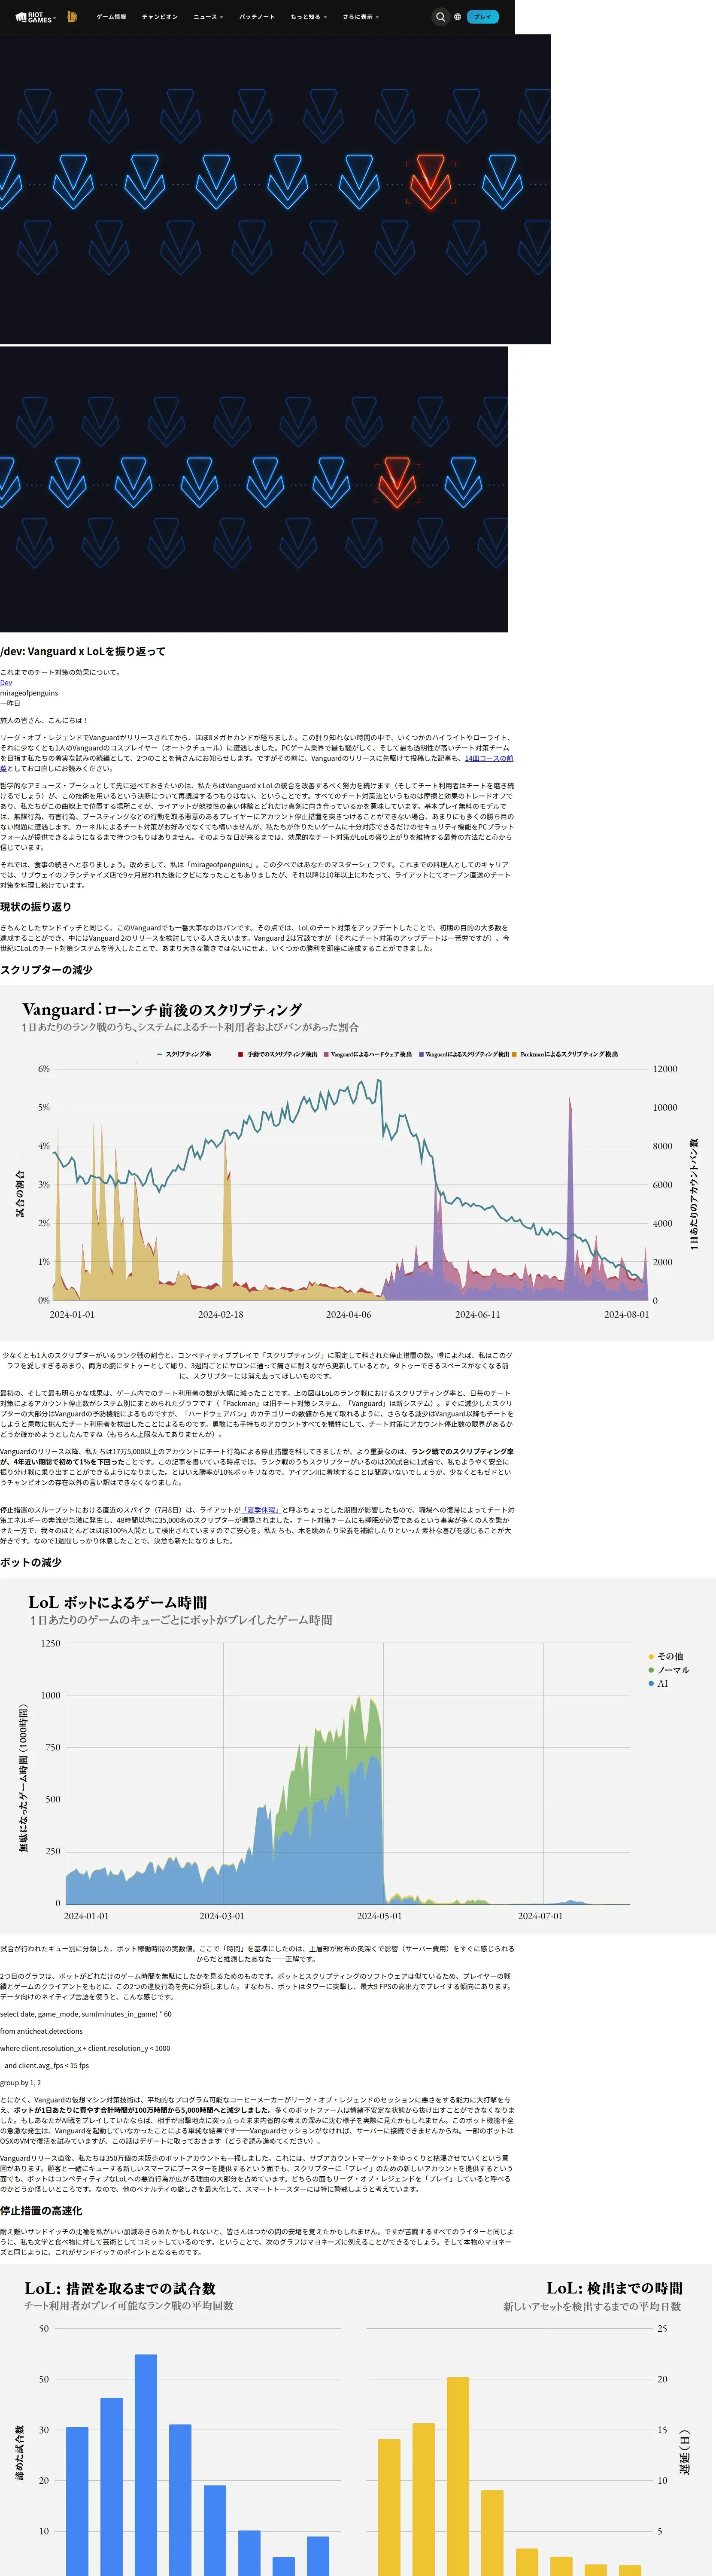The width and height of the screenshot is (716, 2576).
Task: Click the Vanguardによるハードウェア検出 legend entry
Action: pyautogui.click(x=367, y=1054)
